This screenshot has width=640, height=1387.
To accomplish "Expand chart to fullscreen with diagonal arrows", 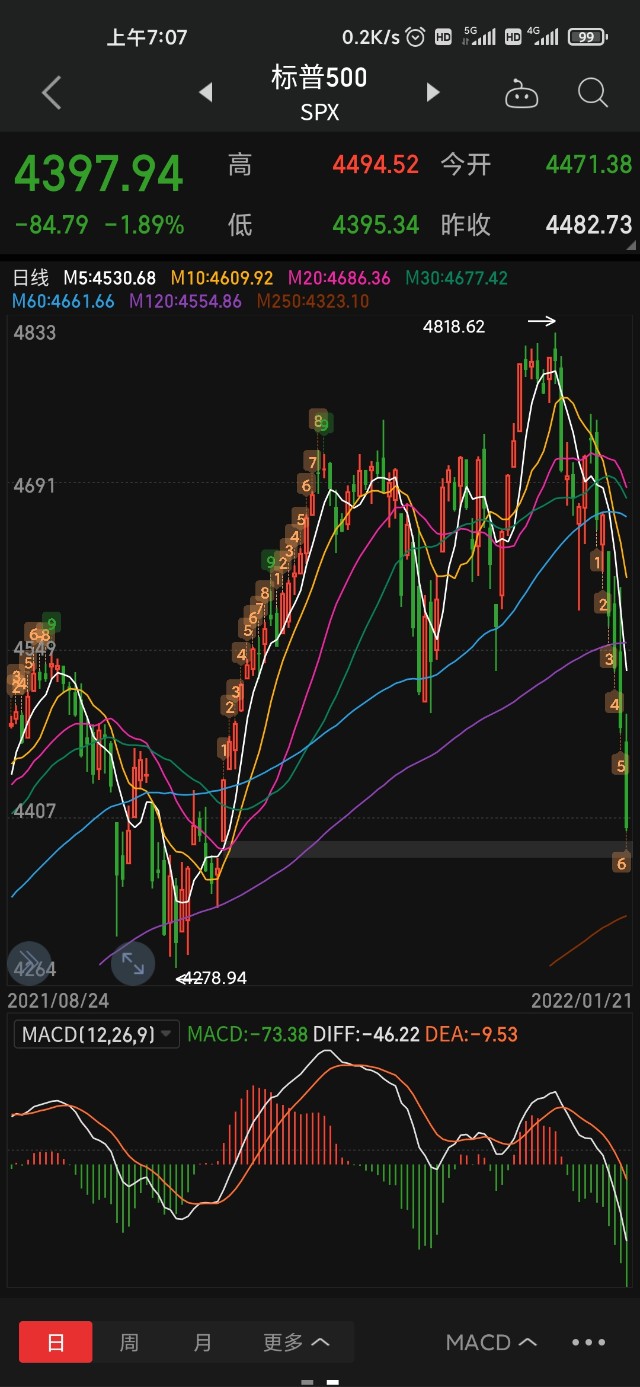I will point(132,964).
